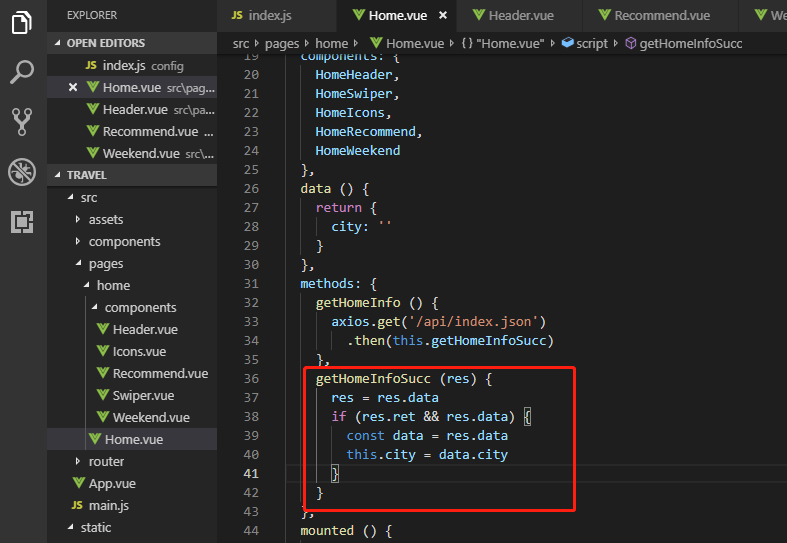Open Recommend.vue in the file tree
The image size is (787, 543).
coord(132,373)
